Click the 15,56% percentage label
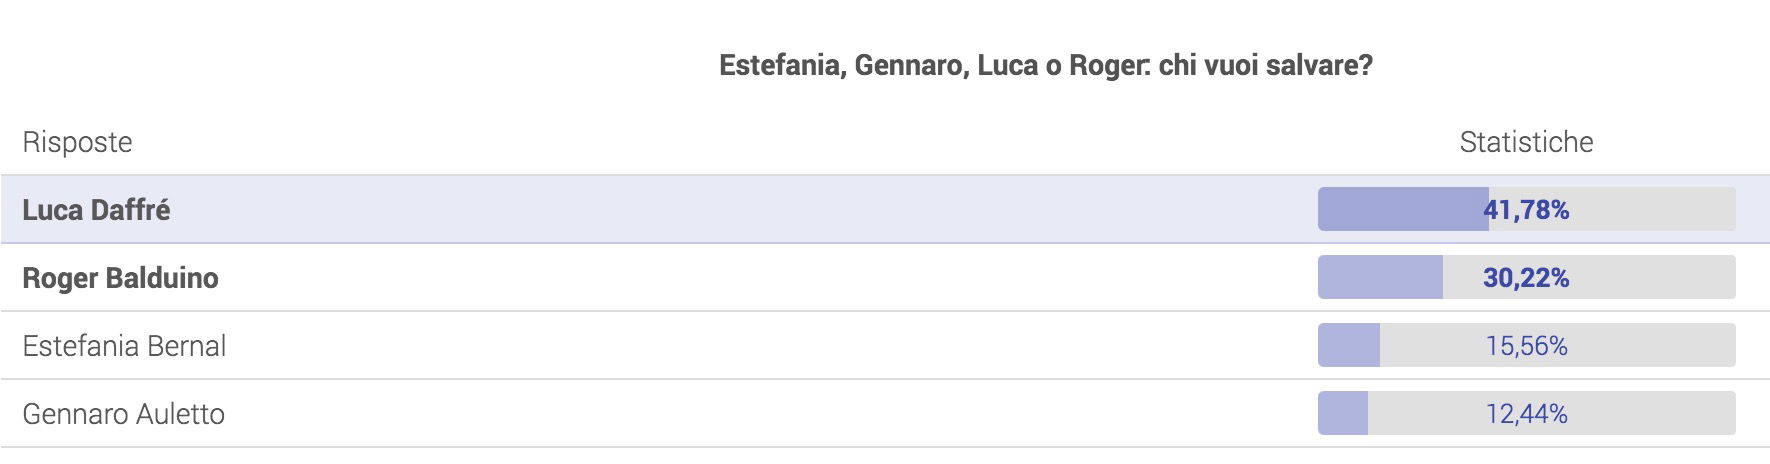 pyautogui.click(x=1526, y=346)
